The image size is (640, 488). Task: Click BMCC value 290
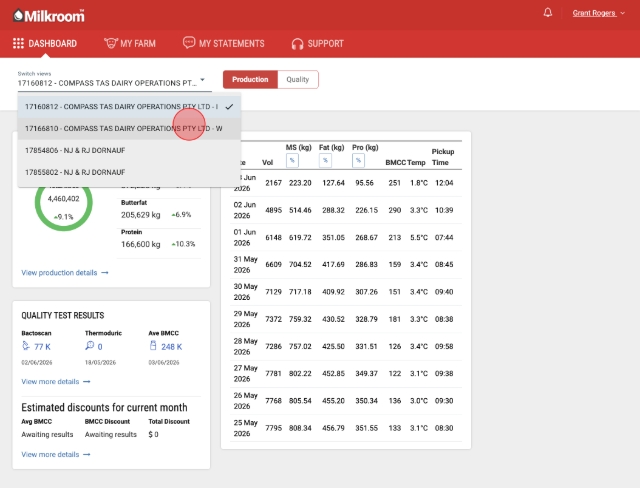click(395, 210)
